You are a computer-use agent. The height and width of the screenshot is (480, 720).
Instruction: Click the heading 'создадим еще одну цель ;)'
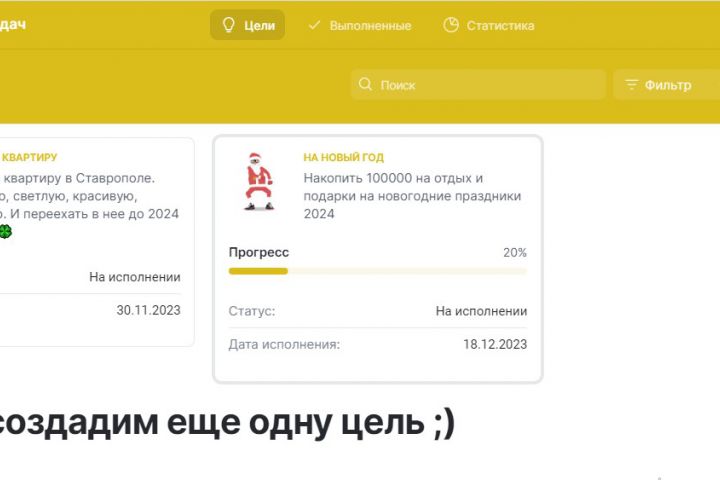(x=227, y=423)
